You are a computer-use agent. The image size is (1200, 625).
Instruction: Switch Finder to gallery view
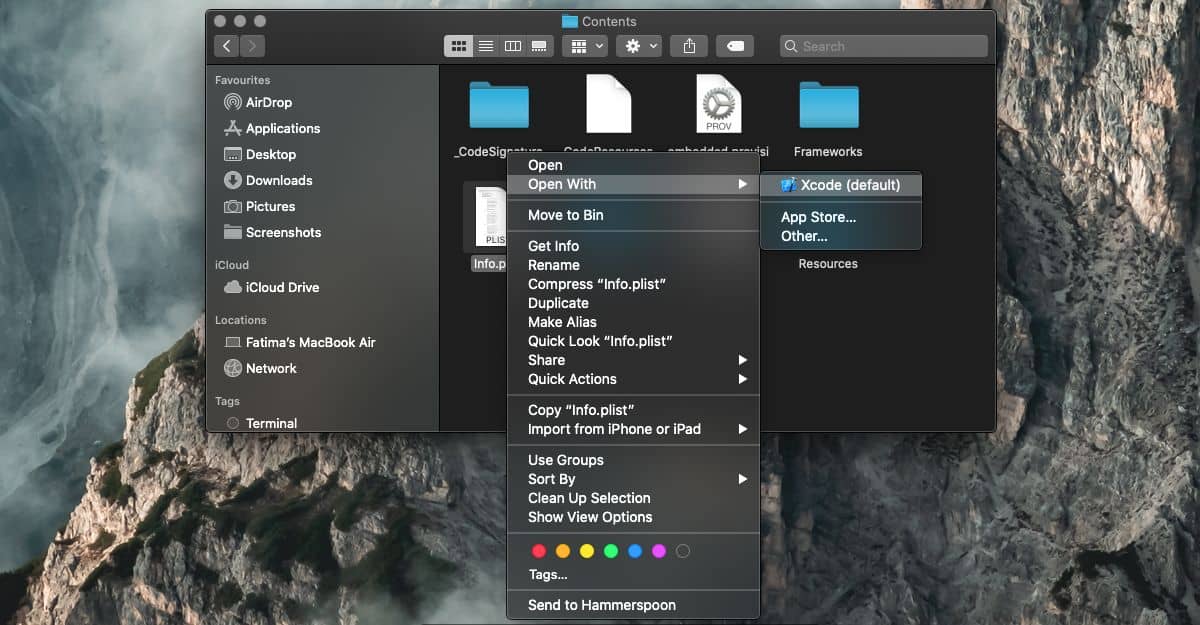coord(540,46)
